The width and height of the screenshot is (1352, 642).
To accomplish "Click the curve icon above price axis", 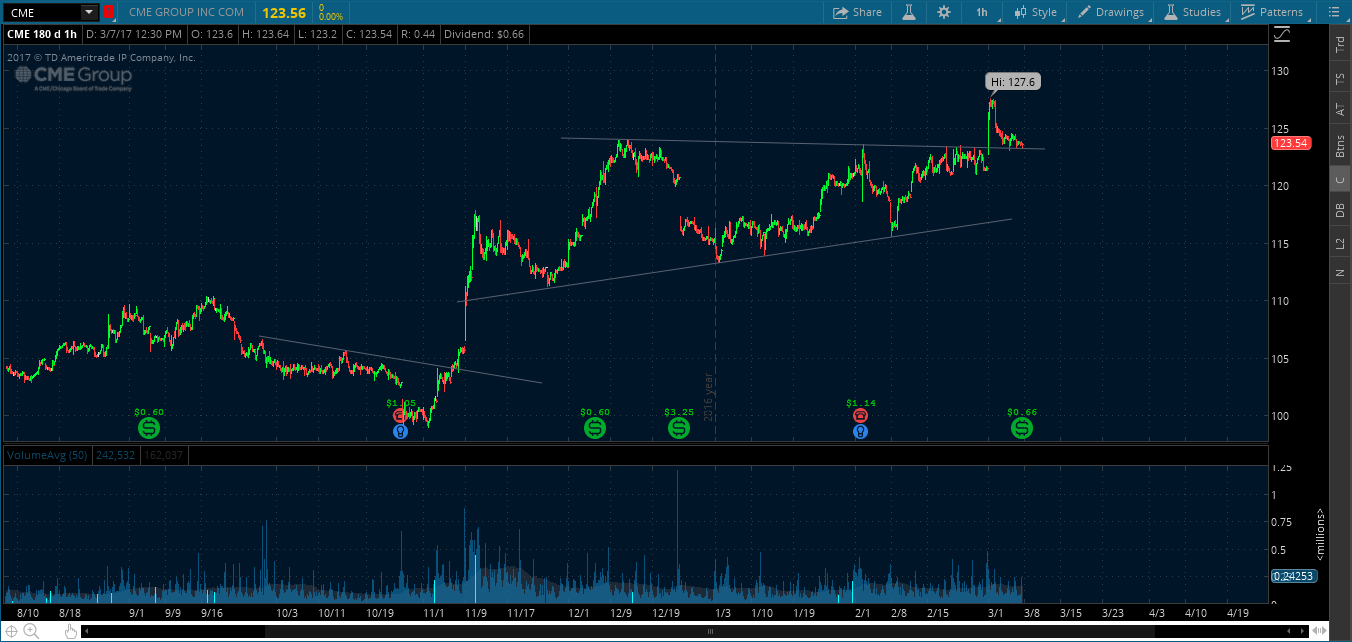I will 1283,35.
